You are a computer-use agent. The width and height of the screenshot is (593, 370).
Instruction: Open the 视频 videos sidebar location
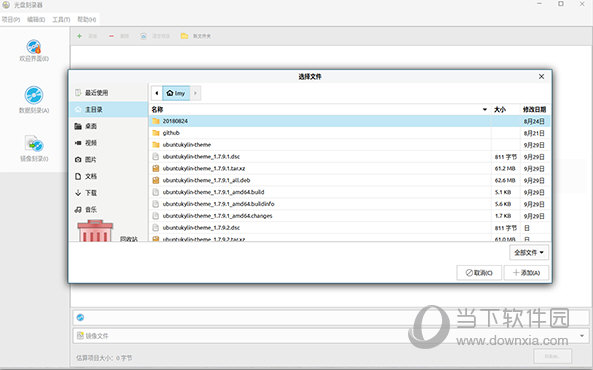[x=109, y=143]
